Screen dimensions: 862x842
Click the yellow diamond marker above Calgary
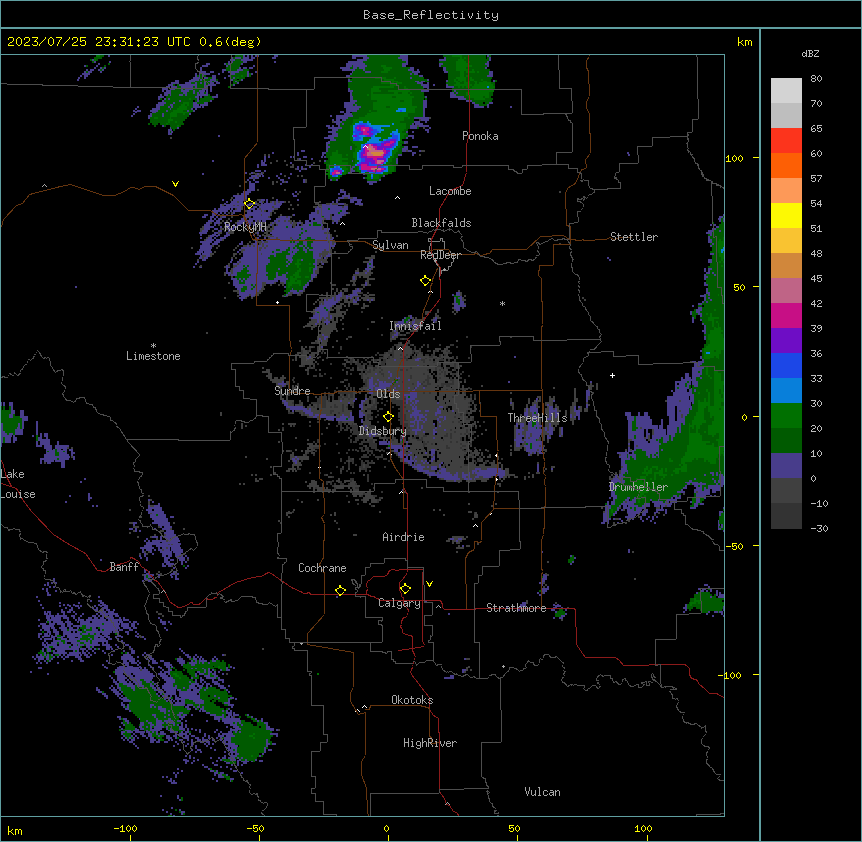click(405, 589)
